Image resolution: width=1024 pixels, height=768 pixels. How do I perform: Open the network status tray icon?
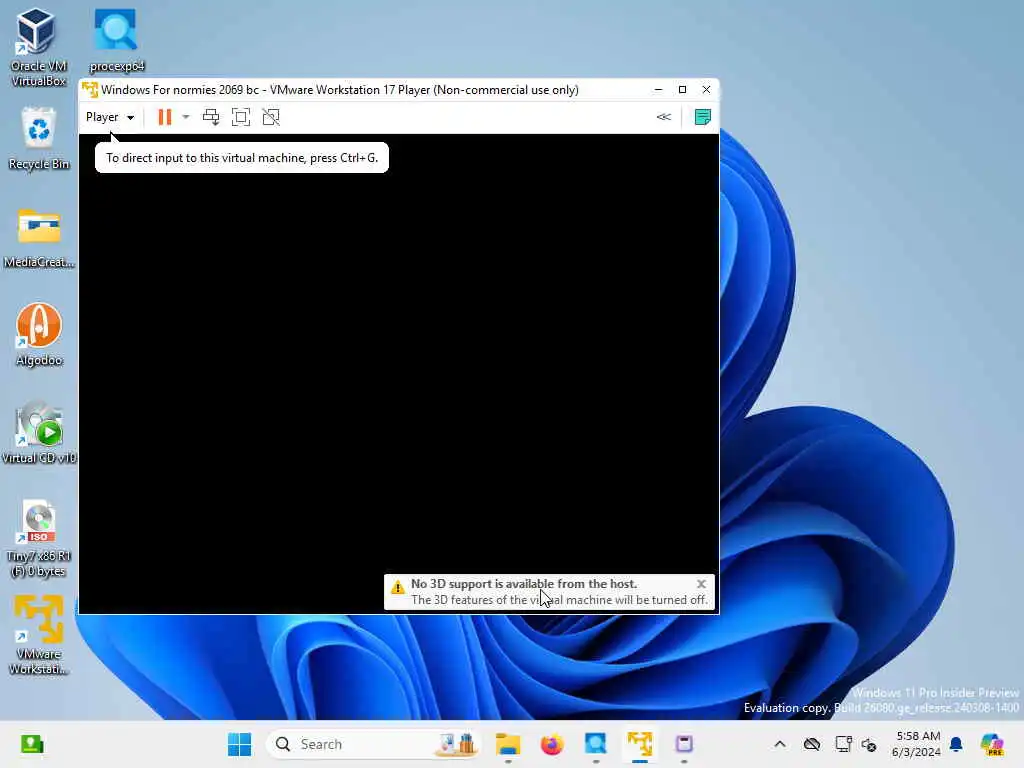[x=843, y=744]
